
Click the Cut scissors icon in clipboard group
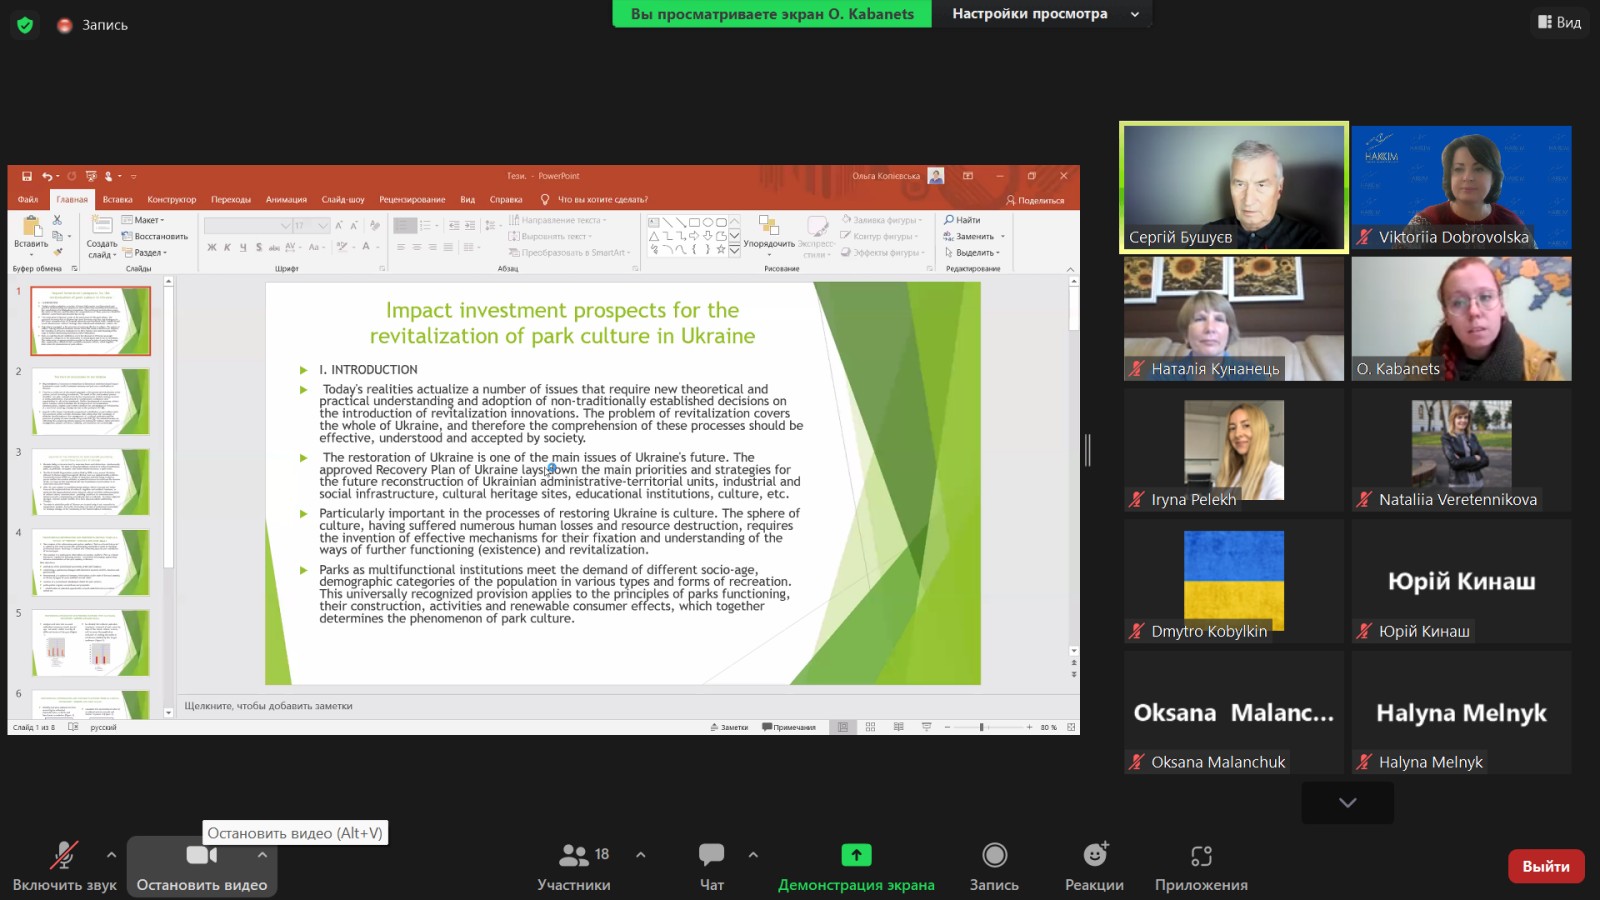[x=57, y=220]
